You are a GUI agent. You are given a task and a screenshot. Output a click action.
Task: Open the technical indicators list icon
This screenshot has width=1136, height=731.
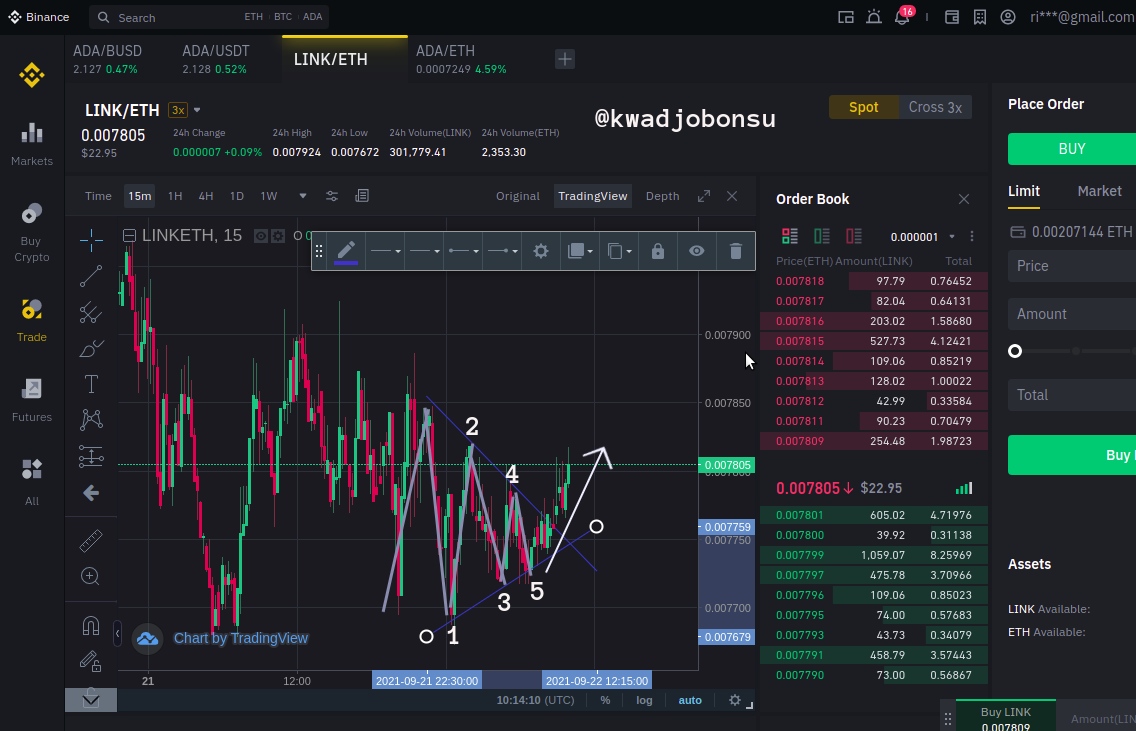click(x=362, y=196)
